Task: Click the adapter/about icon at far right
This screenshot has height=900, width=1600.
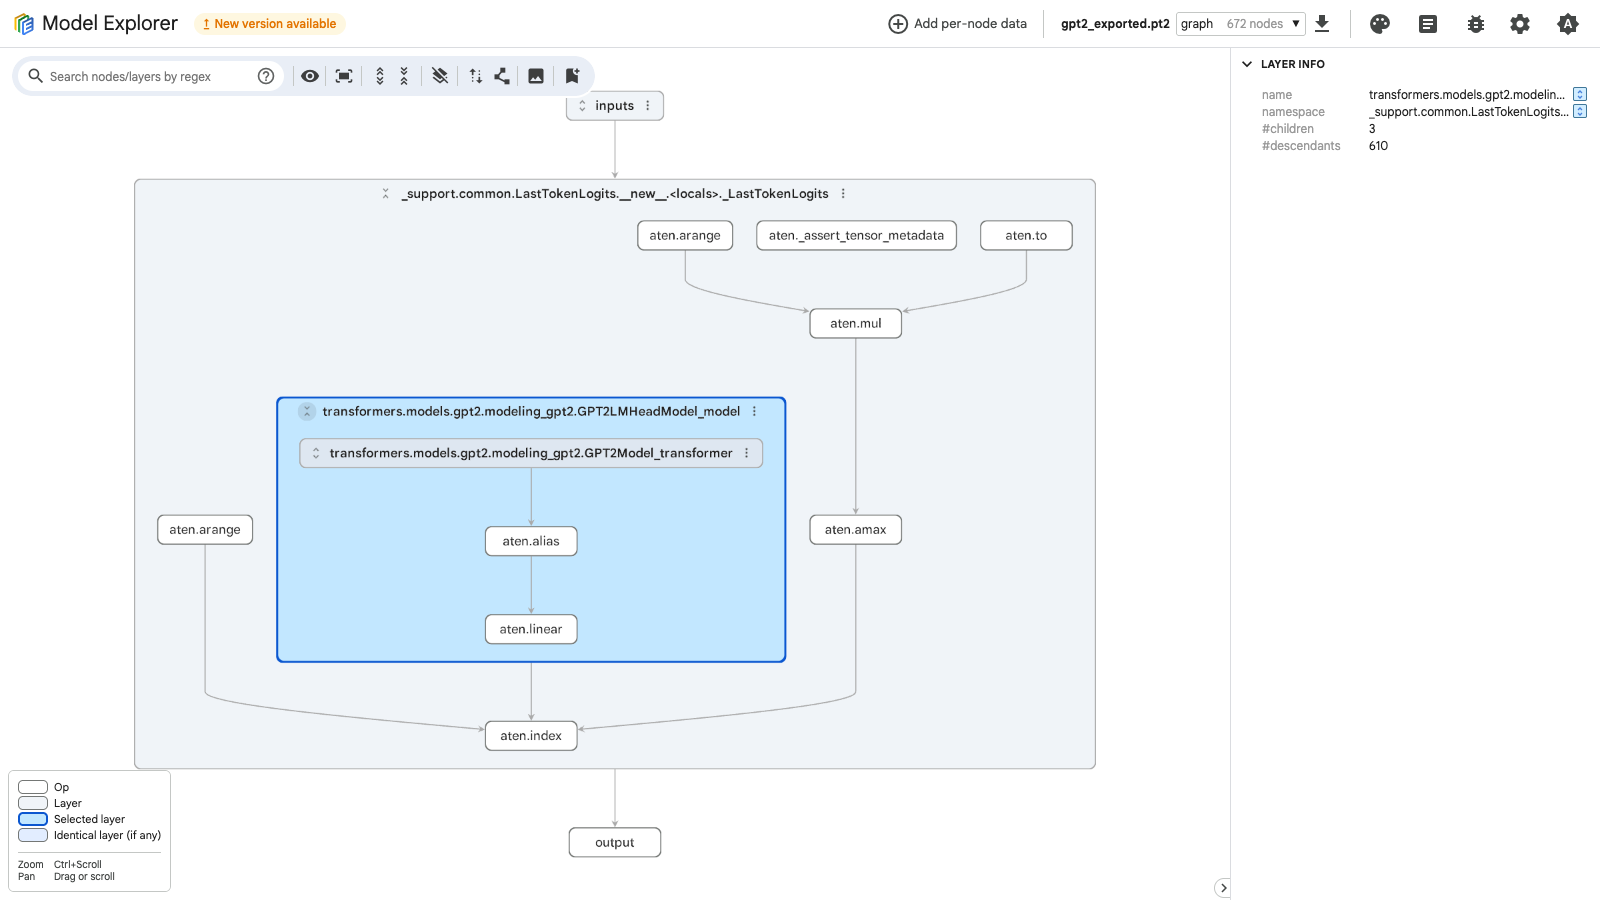Action: point(1568,24)
